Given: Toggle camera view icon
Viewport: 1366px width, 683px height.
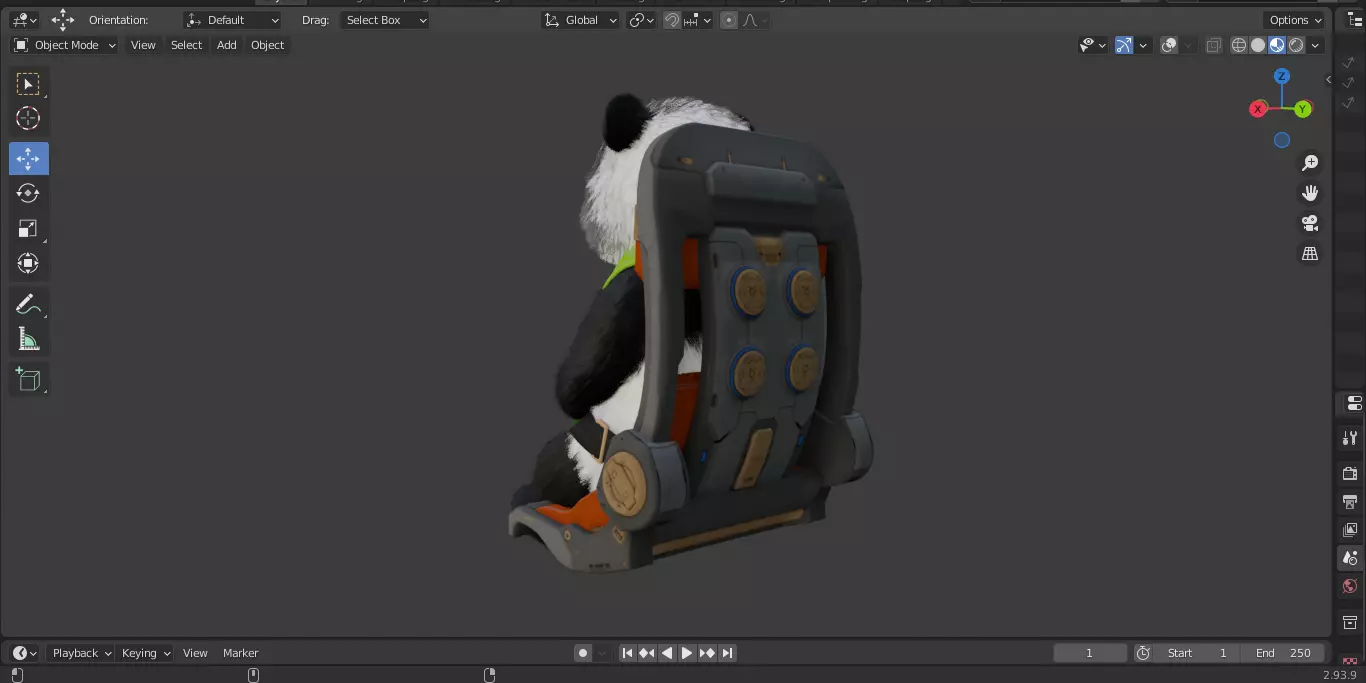Looking at the screenshot, I should tap(1310, 223).
